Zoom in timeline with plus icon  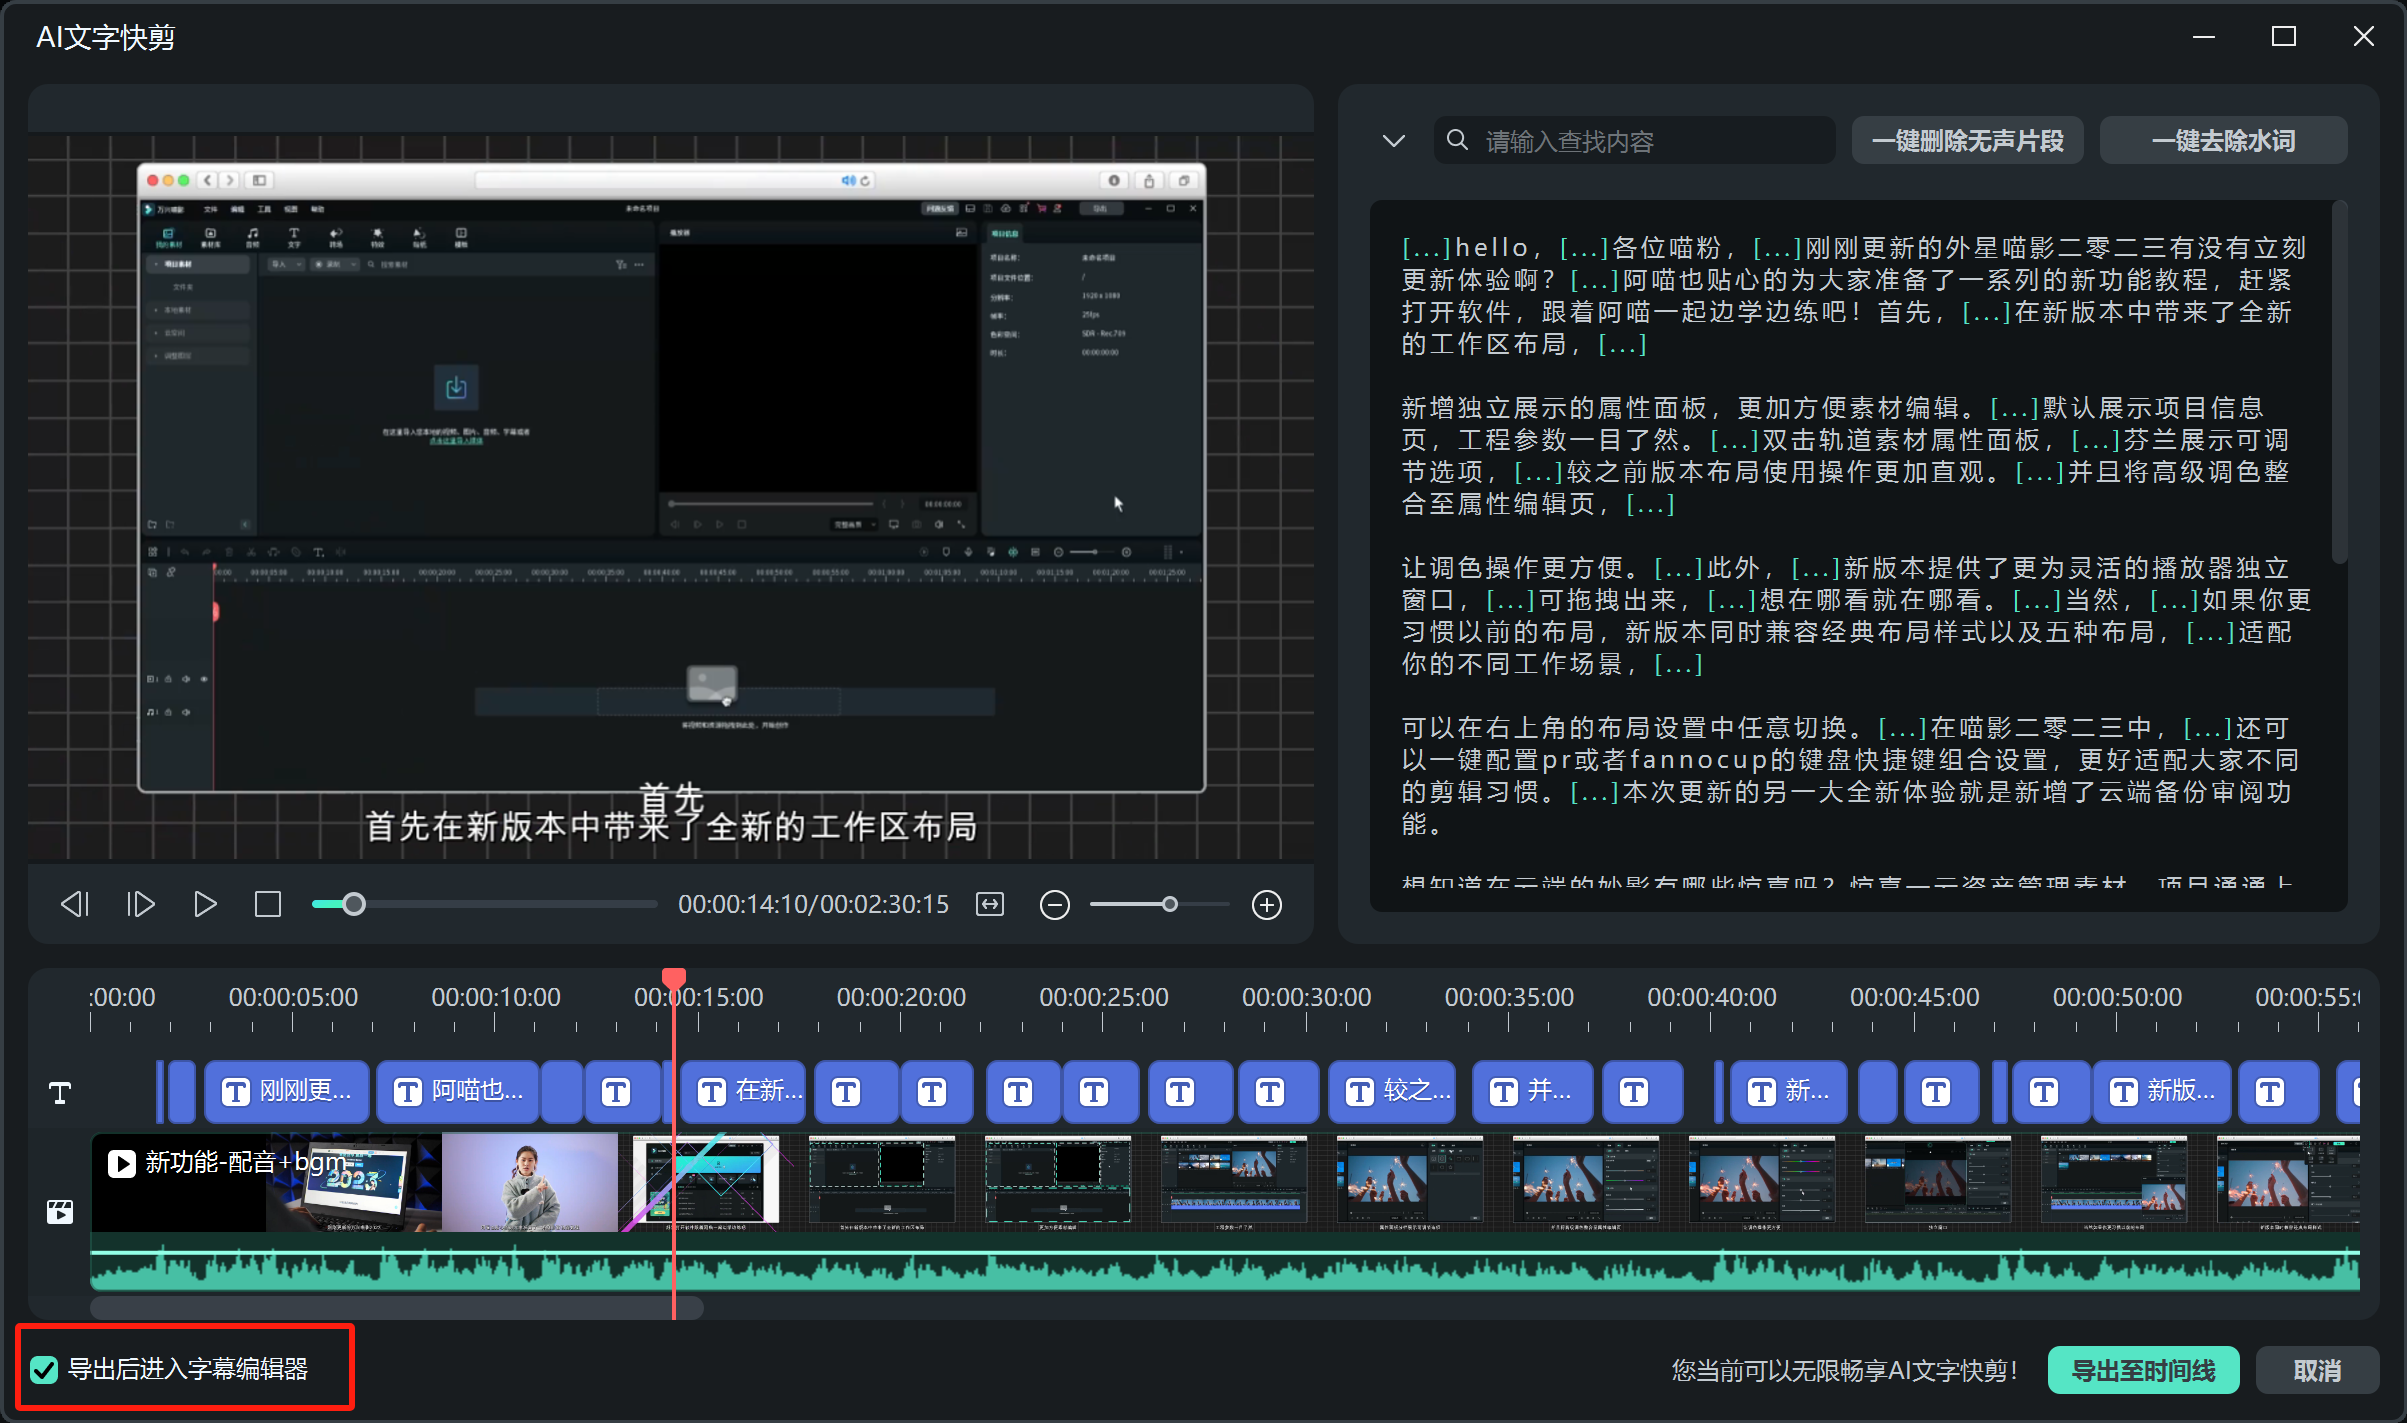(x=1266, y=905)
